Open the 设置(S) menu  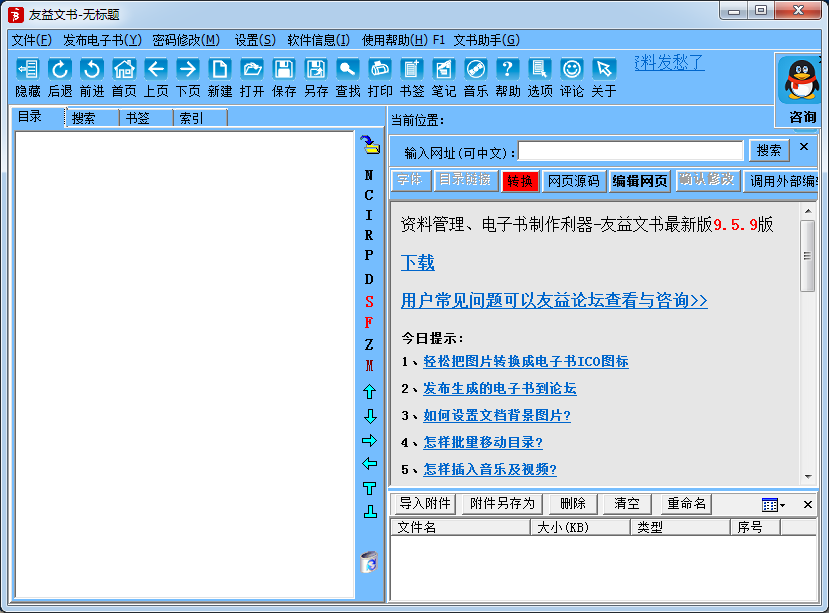[255, 40]
